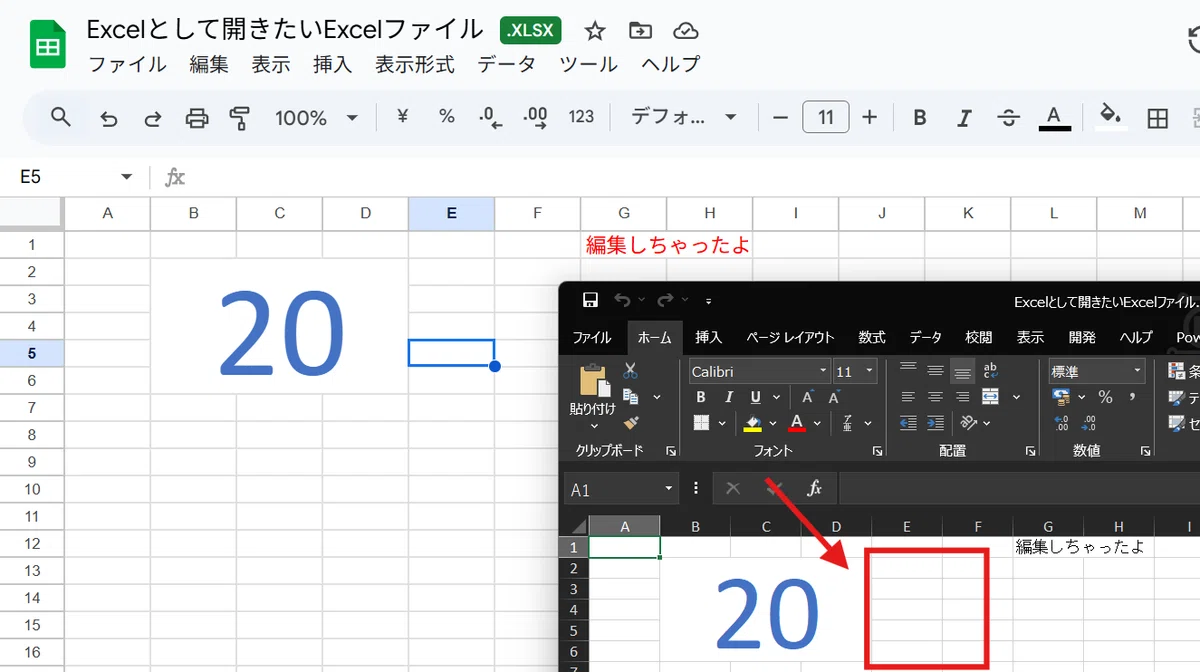
Task: Open borders tool in Sheets toolbar
Action: pos(1157,118)
